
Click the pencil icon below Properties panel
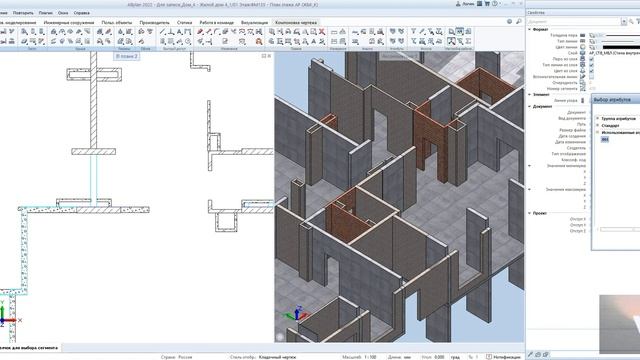point(531,354)
